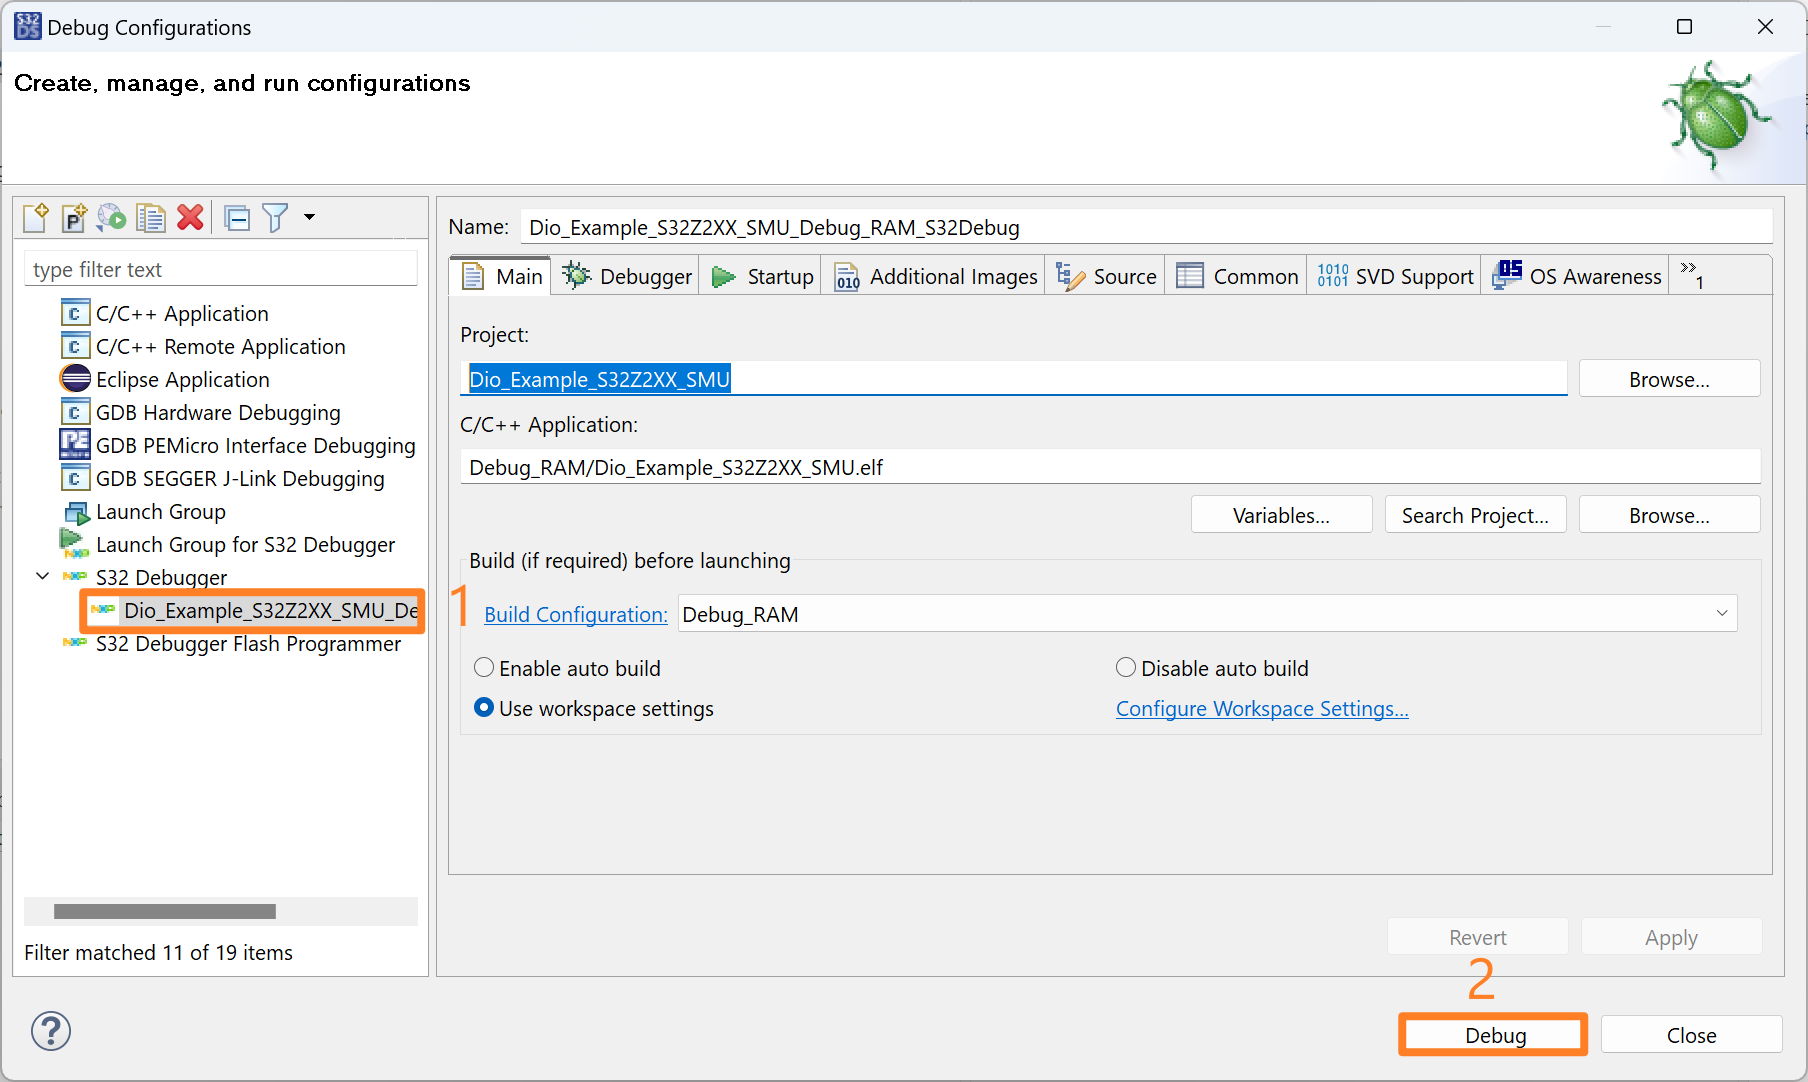
Task: Open the SVD Support tab
Action: click(x=1396, y=277)
